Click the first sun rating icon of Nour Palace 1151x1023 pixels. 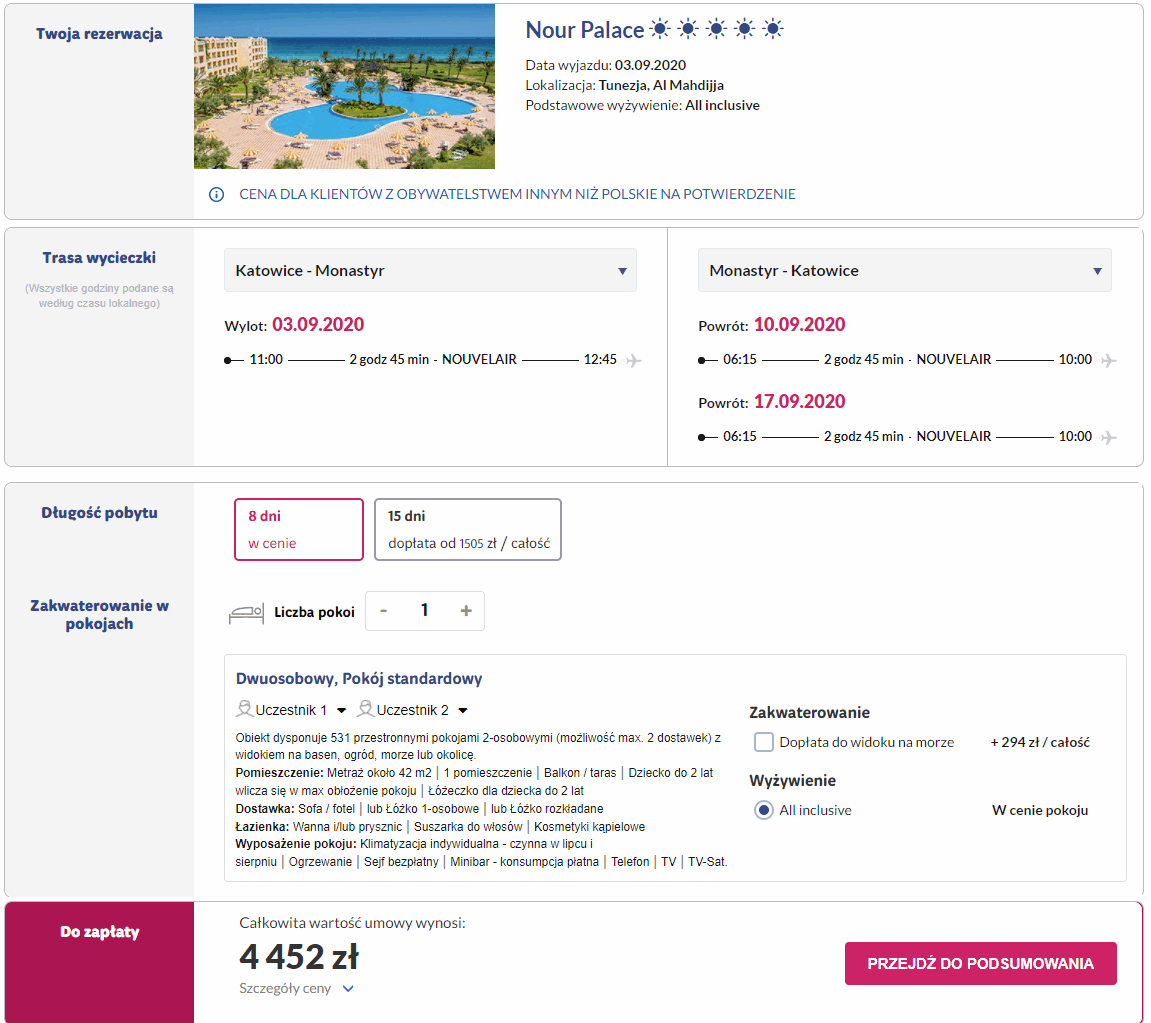[x=660, y=29]
